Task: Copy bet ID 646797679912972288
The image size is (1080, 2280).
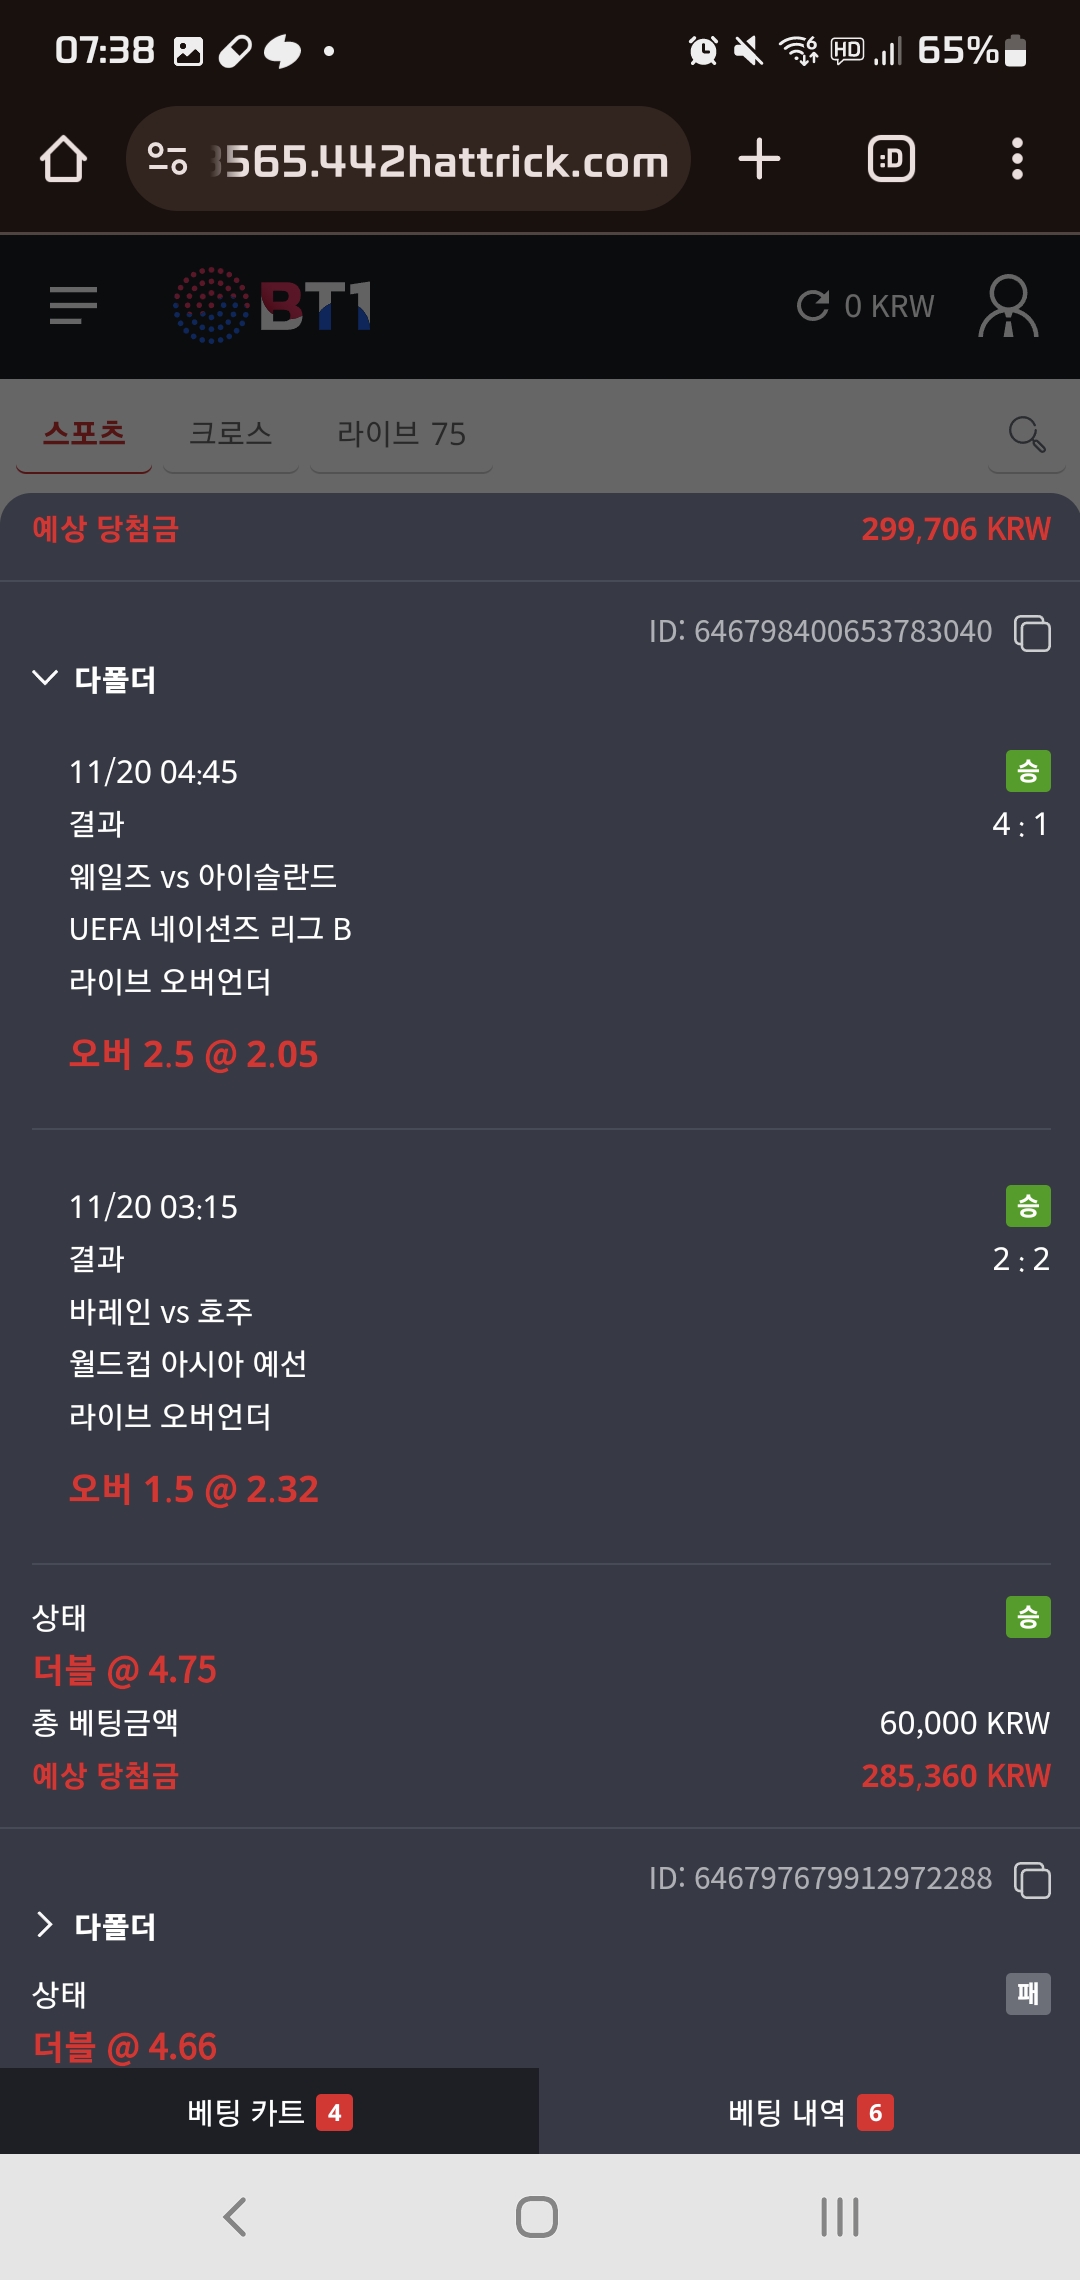Action: (x=1032, y=1880)
